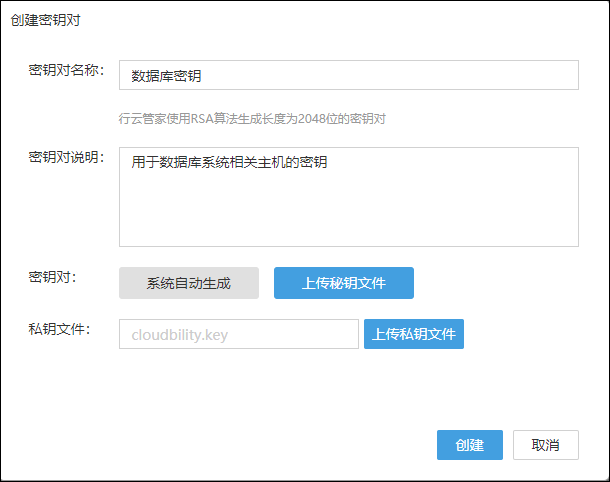Click the 密钥对说明 label
610x482 pixels.
click(67, 158)
